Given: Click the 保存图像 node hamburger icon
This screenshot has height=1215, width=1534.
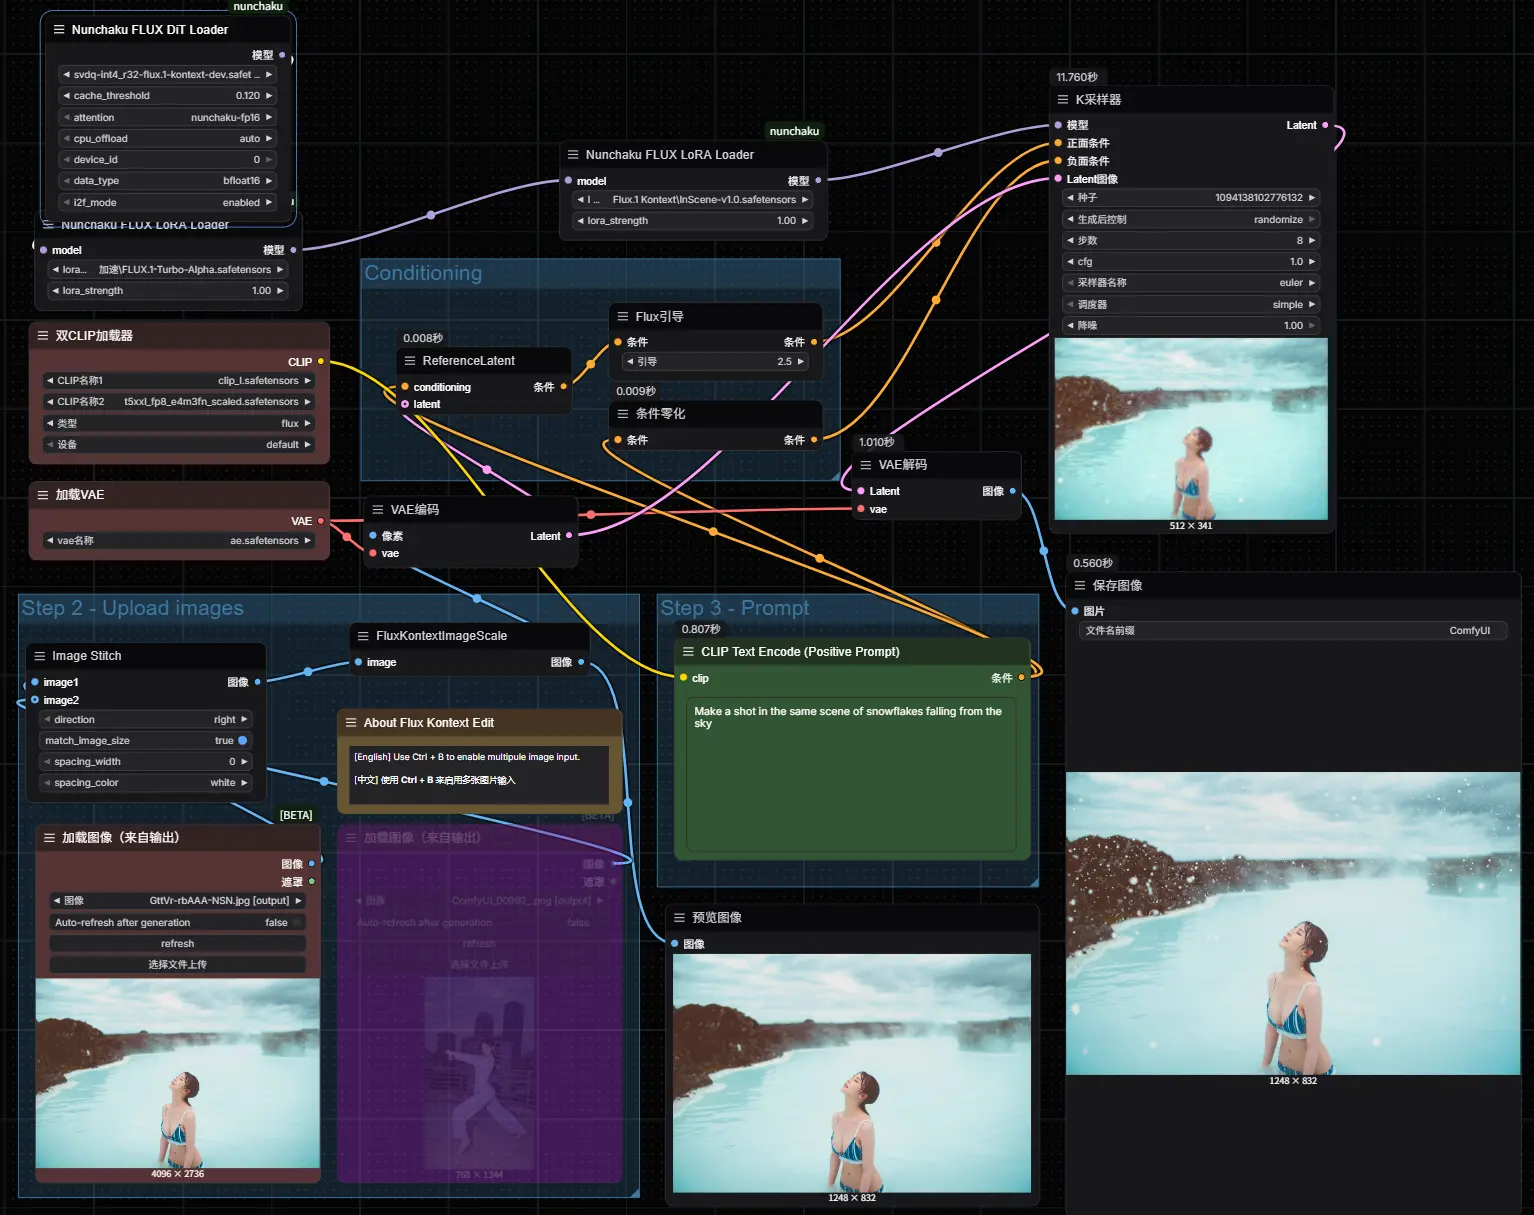Looking at the screenshot, I should pos(1080,586).
